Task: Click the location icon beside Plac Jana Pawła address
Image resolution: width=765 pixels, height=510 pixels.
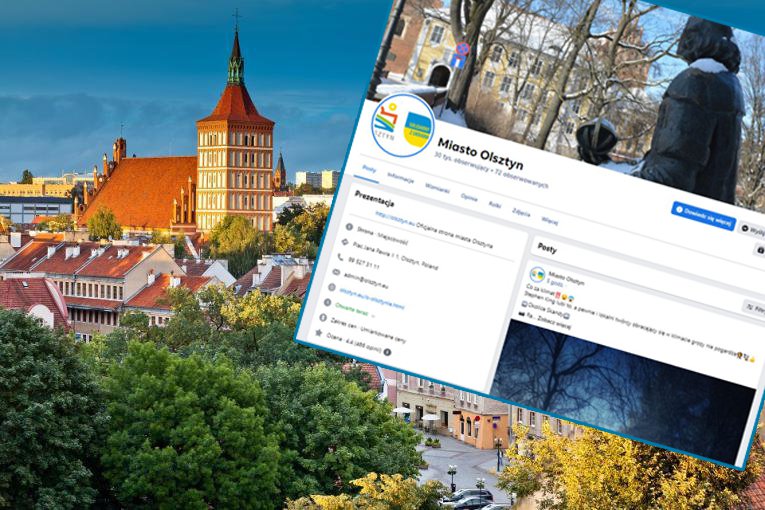Action: coord(344,242)
